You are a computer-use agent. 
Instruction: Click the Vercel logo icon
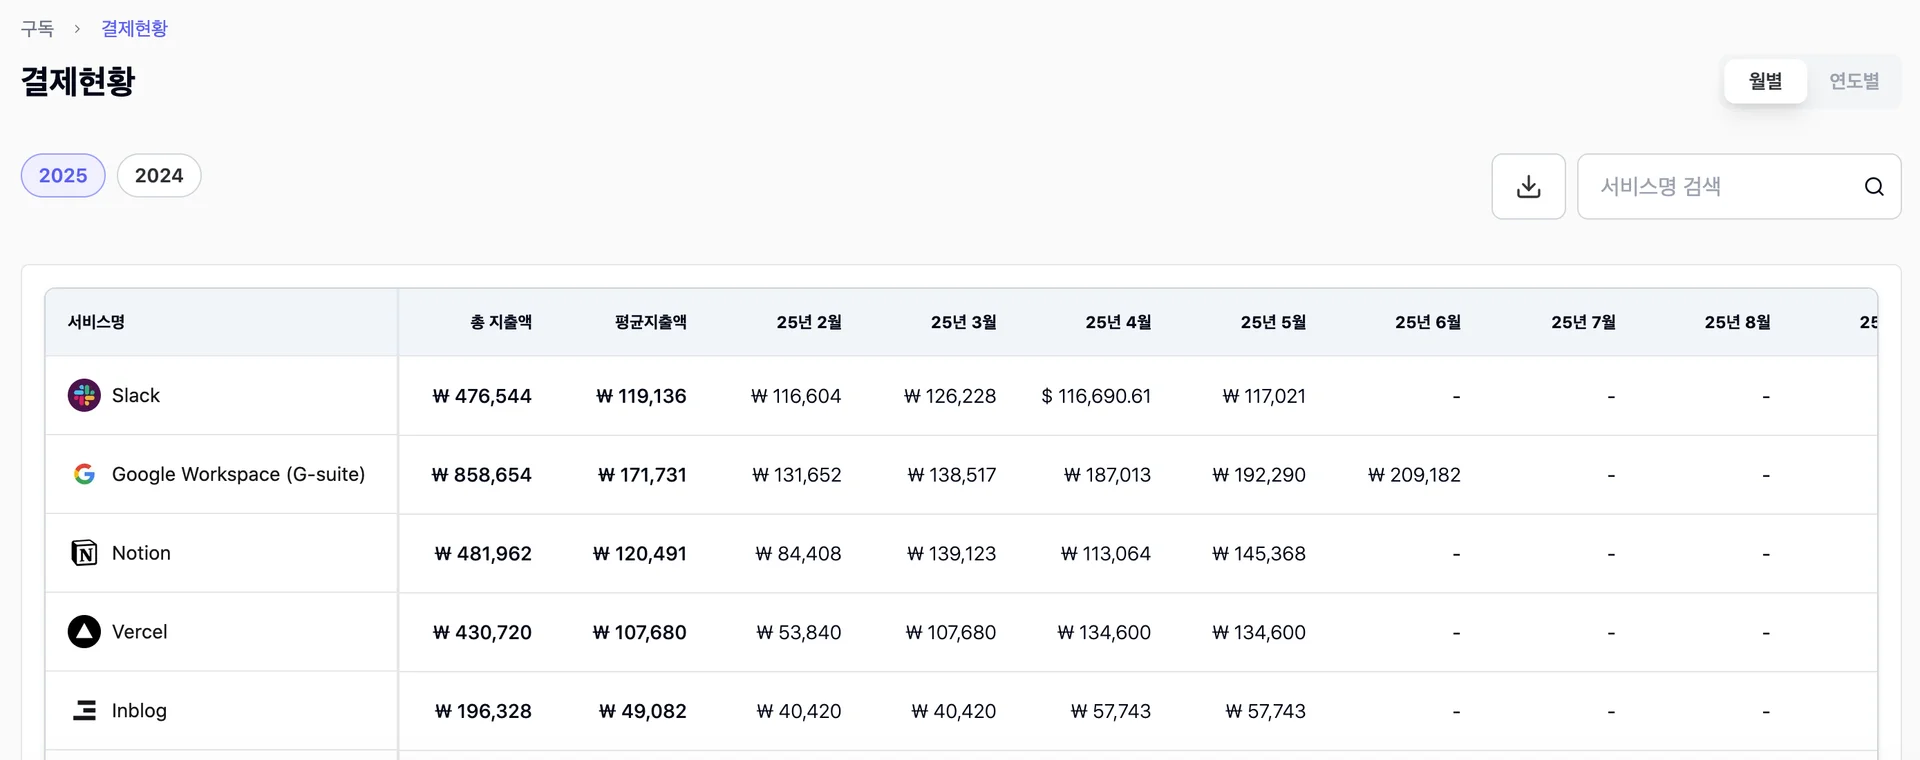pos(84,632)
